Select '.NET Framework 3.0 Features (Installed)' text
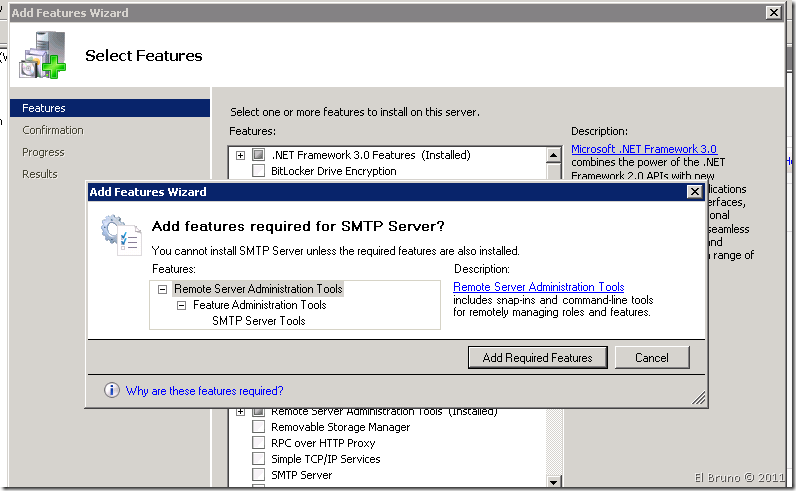This screenshot has height=491, width=796. coord(371,154)
